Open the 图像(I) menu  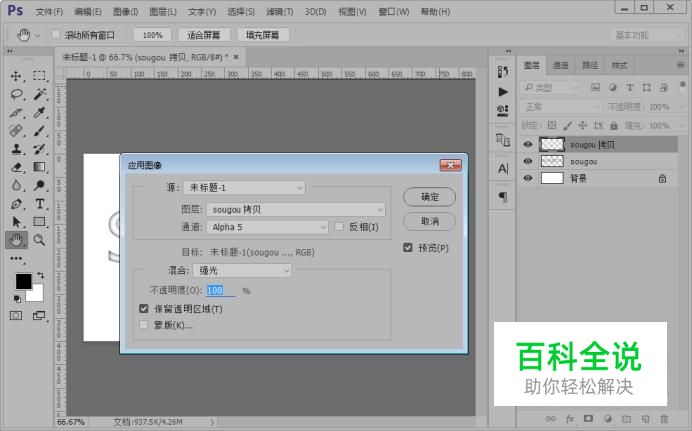tap(125, 11)
